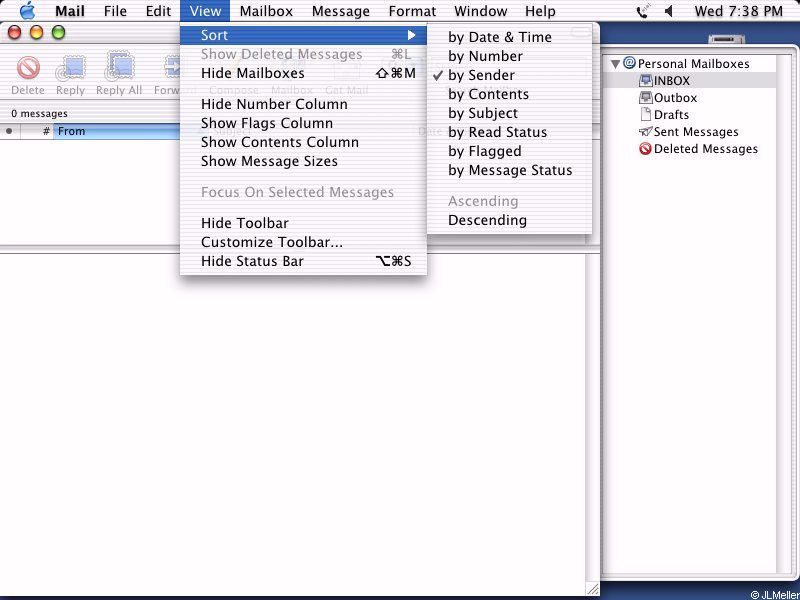Close the highlighted View menu

coord(205,11)
